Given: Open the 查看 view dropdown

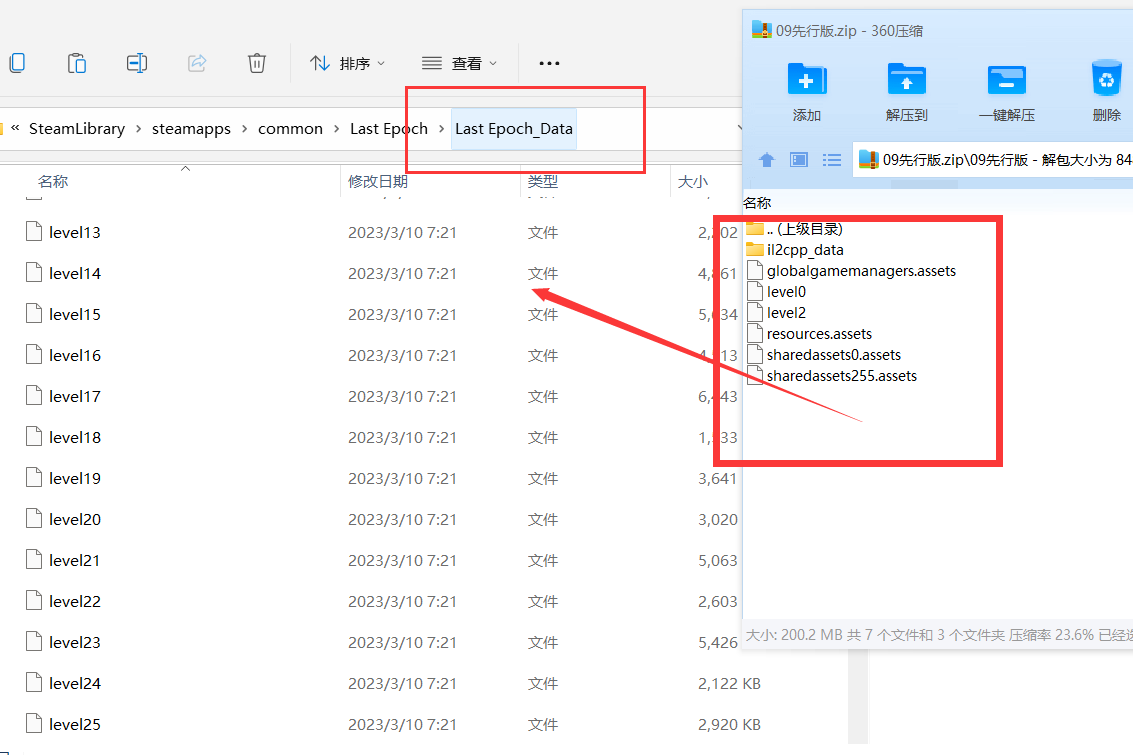Looking at the screenshot, I should pos(460,64).
